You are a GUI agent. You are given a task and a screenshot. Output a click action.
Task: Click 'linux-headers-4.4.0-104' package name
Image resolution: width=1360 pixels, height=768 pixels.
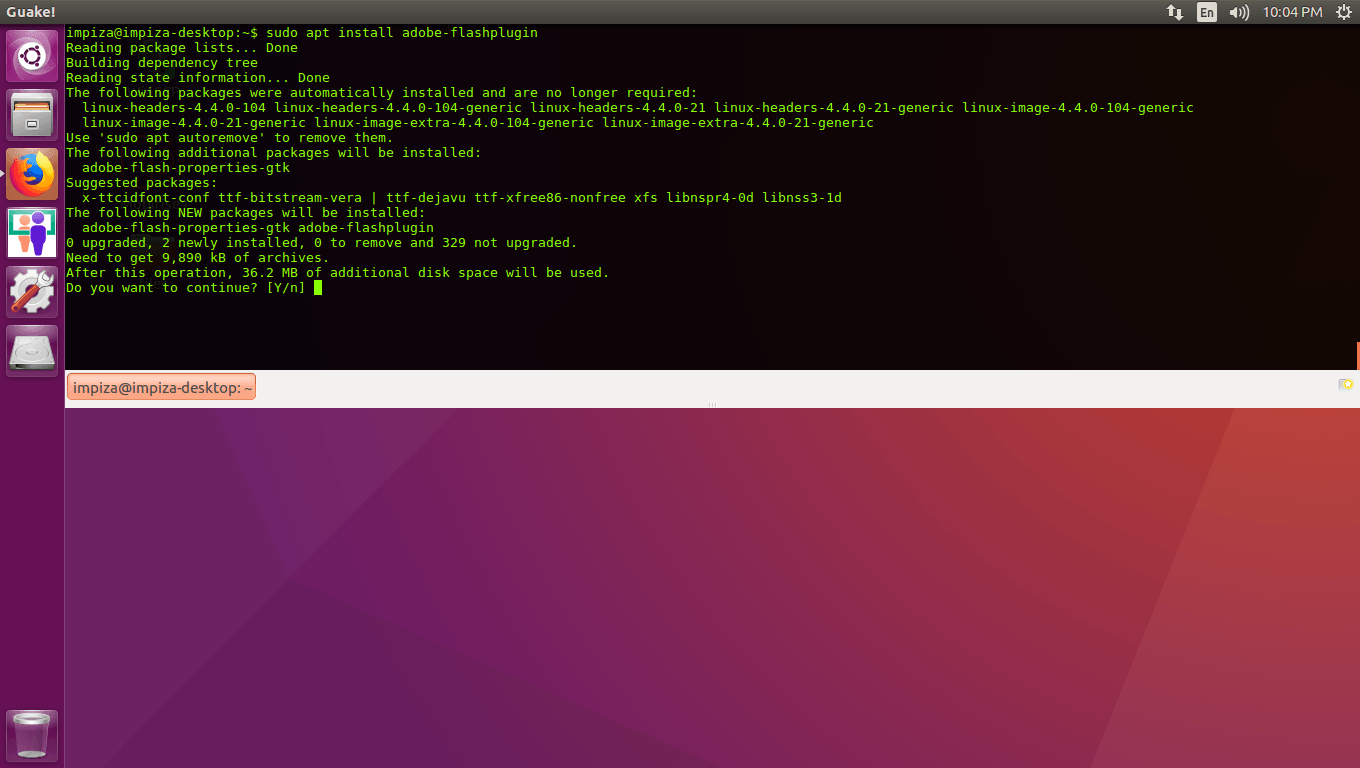pos(174,108)
